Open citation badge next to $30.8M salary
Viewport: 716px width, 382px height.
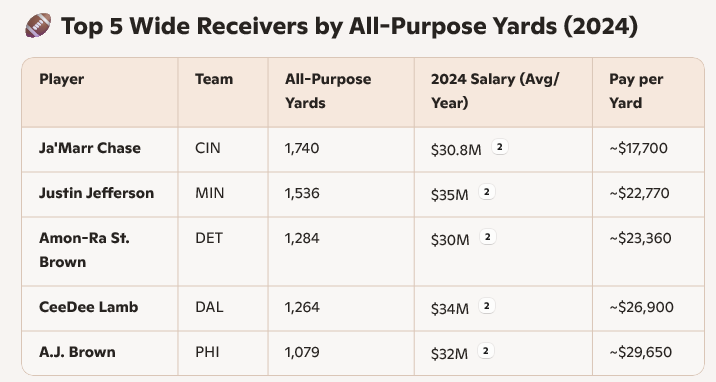(500, 147)
